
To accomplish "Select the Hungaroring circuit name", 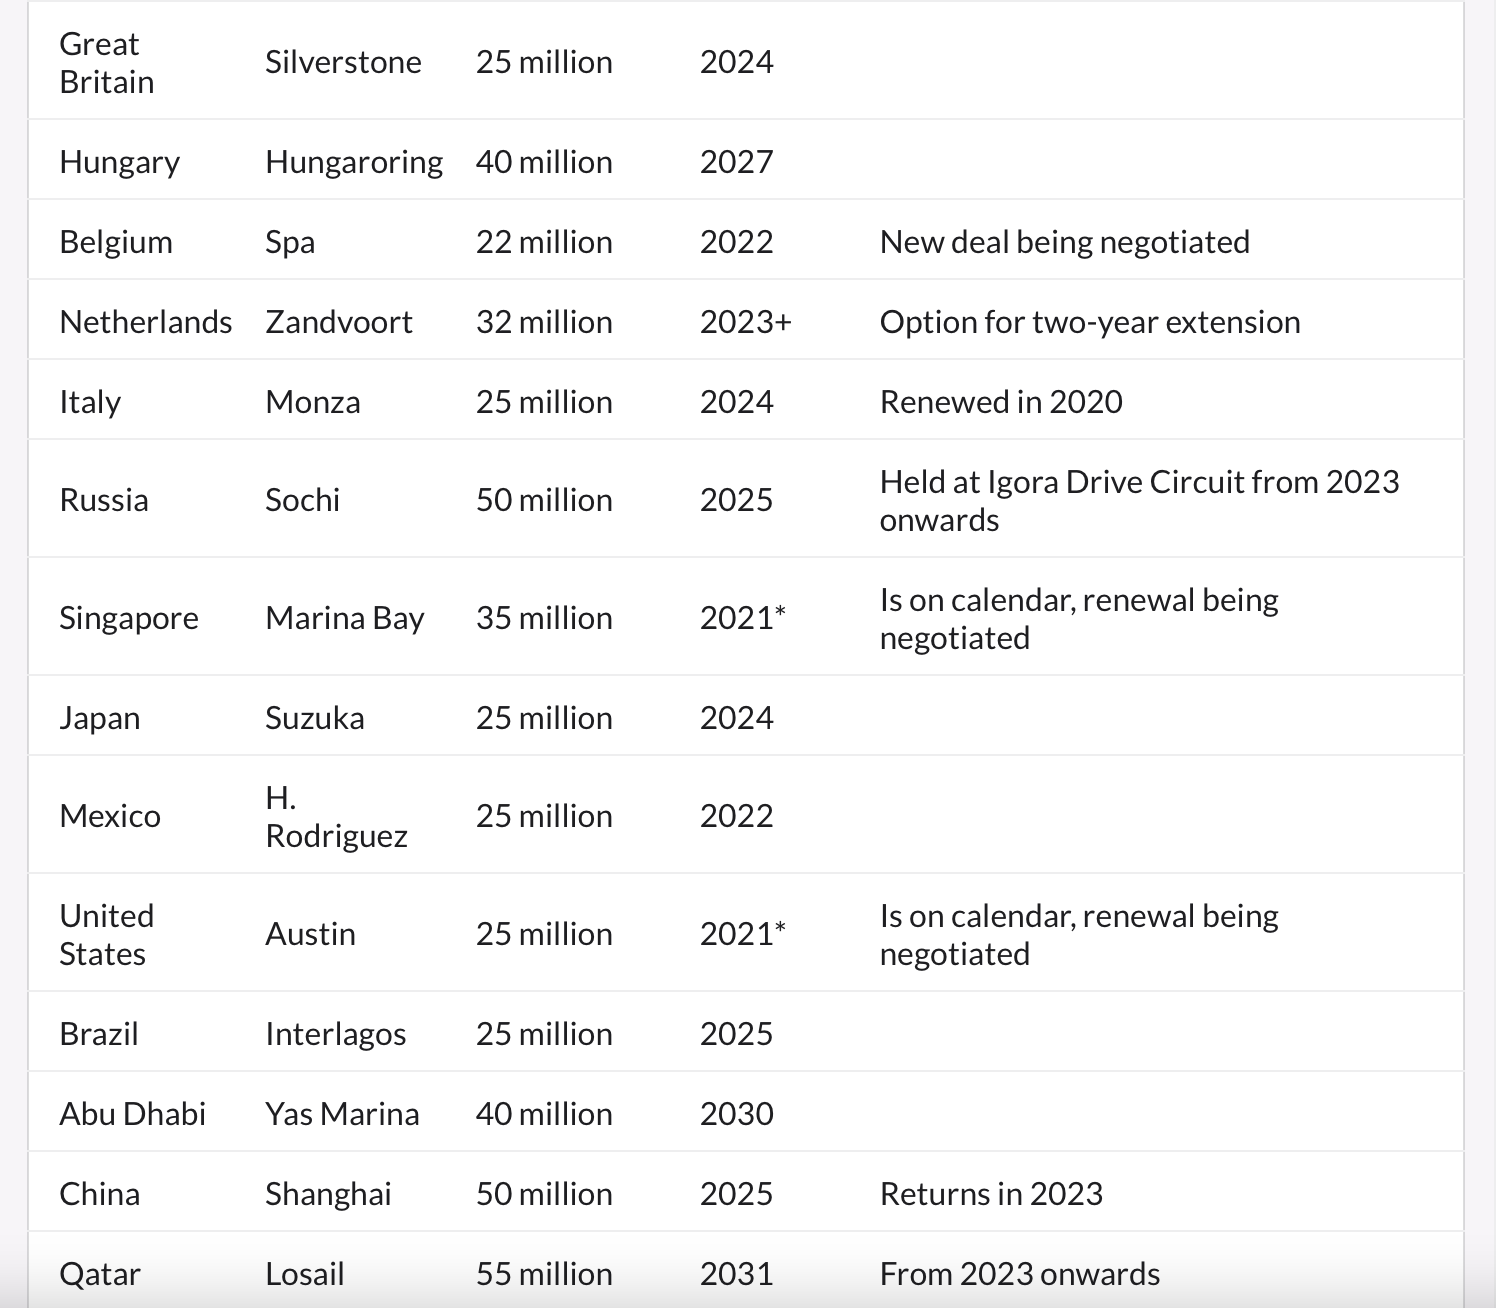I will pyautogui.click(x=353, y=162).
